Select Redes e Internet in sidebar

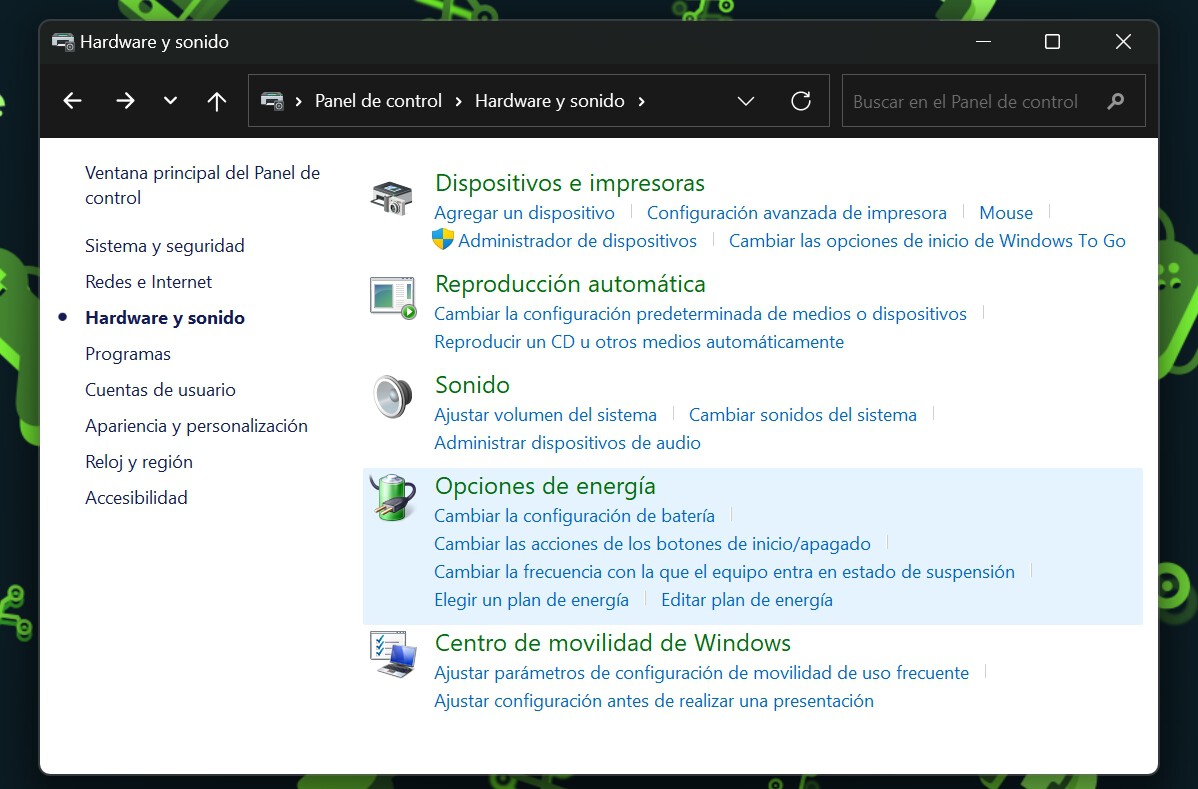click(x=149, y=282)
